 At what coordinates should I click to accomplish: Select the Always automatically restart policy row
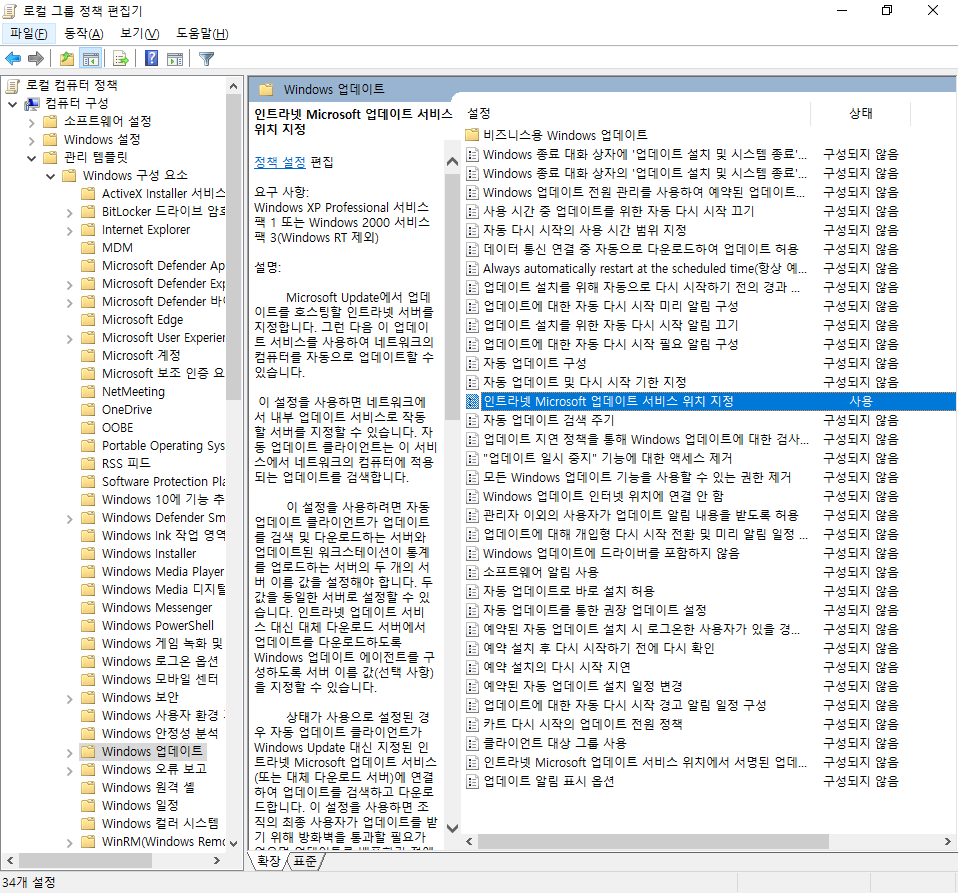[645, 268]
